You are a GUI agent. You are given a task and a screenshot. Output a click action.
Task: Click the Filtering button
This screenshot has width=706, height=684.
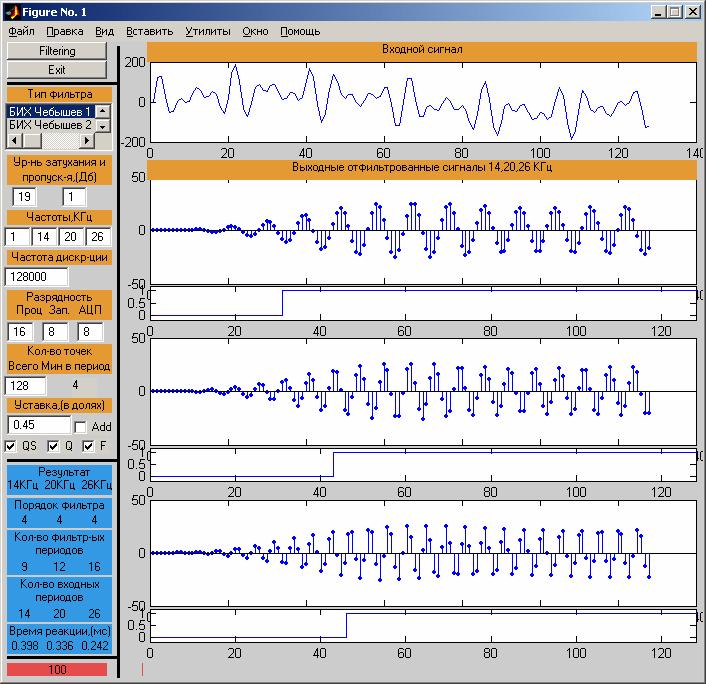(x=57, y=50)
